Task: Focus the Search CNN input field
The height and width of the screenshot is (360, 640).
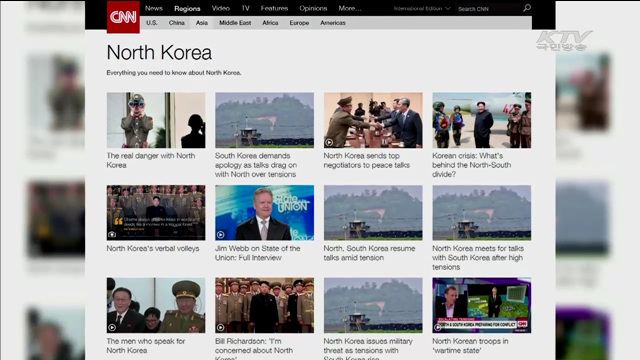Action: (x=489, y=9)
